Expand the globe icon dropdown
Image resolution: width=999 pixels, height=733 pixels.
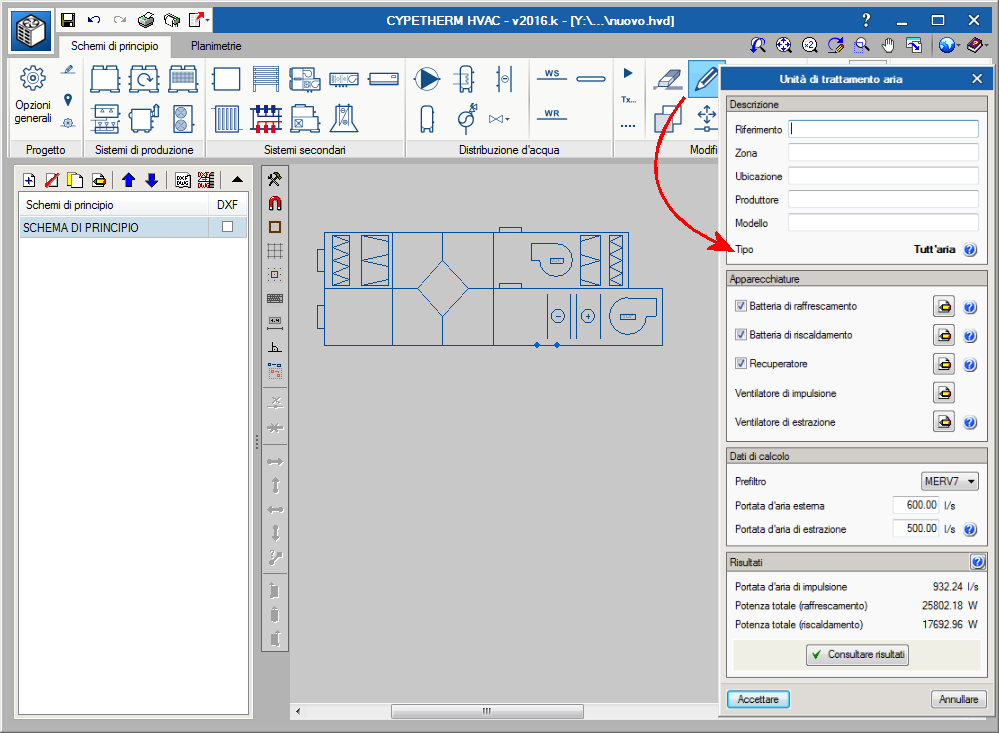pyautogui.click(x=958, y=46)
